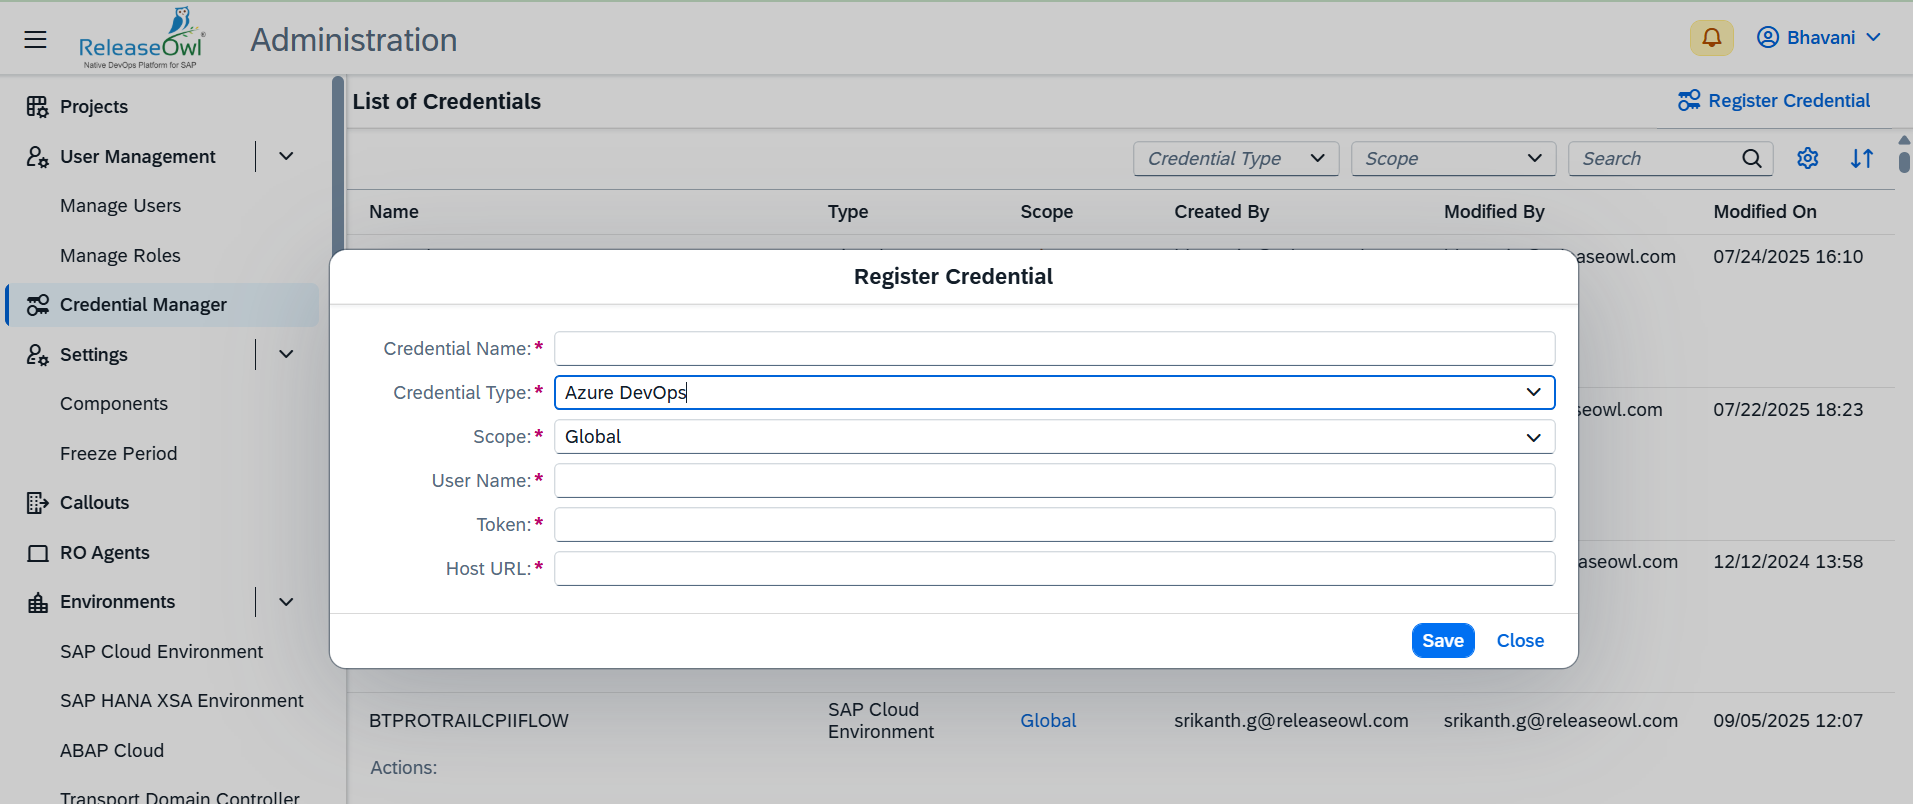Click the Global scope link
This screenshot has height=804, width=1913.
[x=1047, y=721]
